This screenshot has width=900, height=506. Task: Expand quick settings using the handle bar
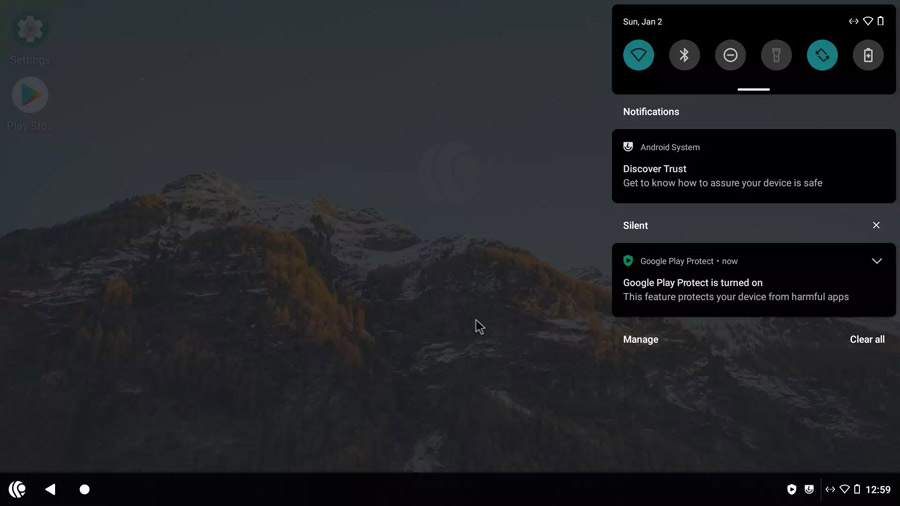click(x=753, y=89)
